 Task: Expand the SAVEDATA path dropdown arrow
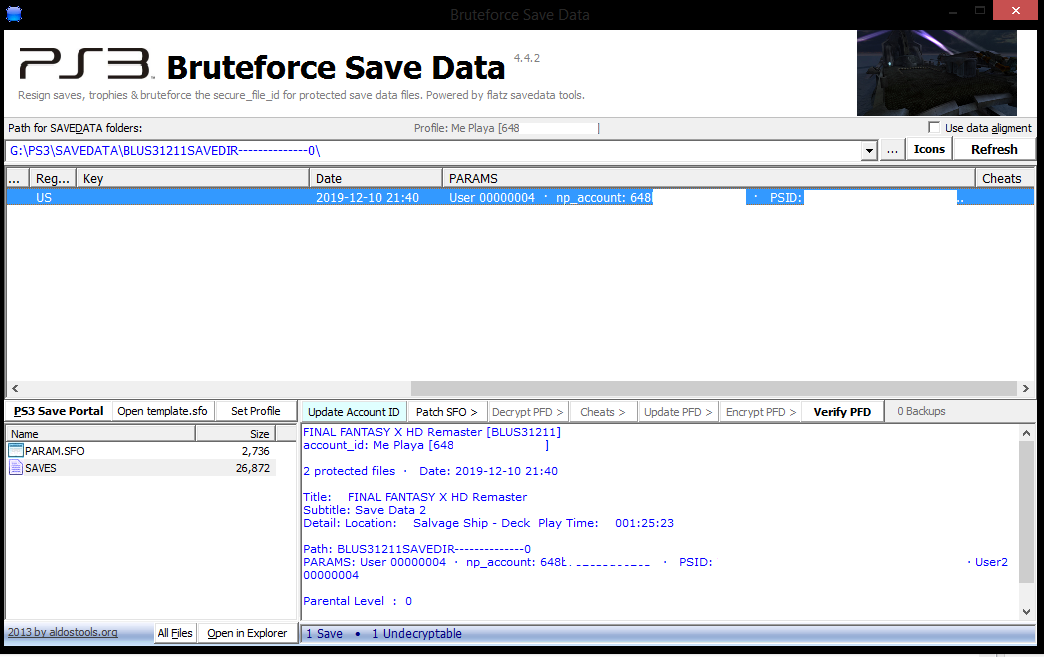coord(869,151)
